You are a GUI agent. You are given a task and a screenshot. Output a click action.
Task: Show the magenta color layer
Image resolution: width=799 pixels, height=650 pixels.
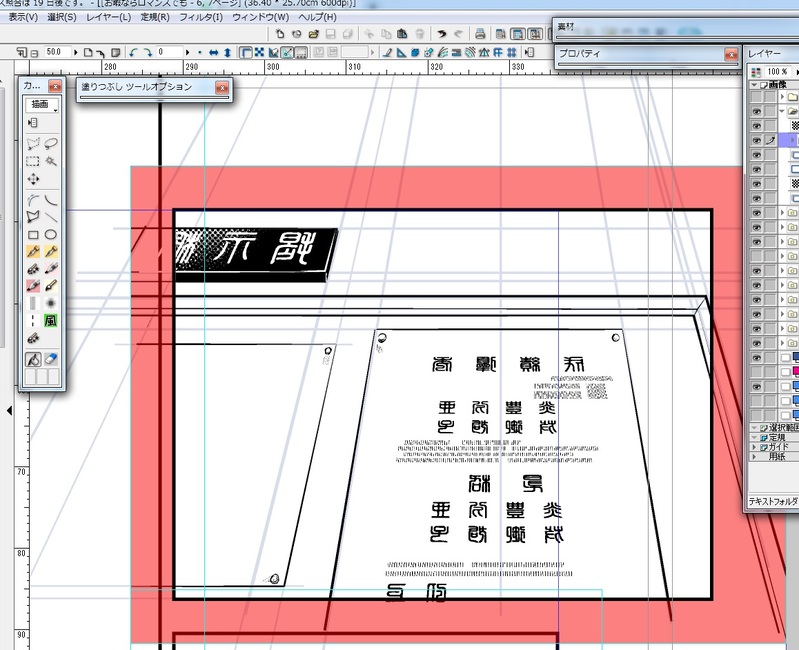(x=756, y=372)
